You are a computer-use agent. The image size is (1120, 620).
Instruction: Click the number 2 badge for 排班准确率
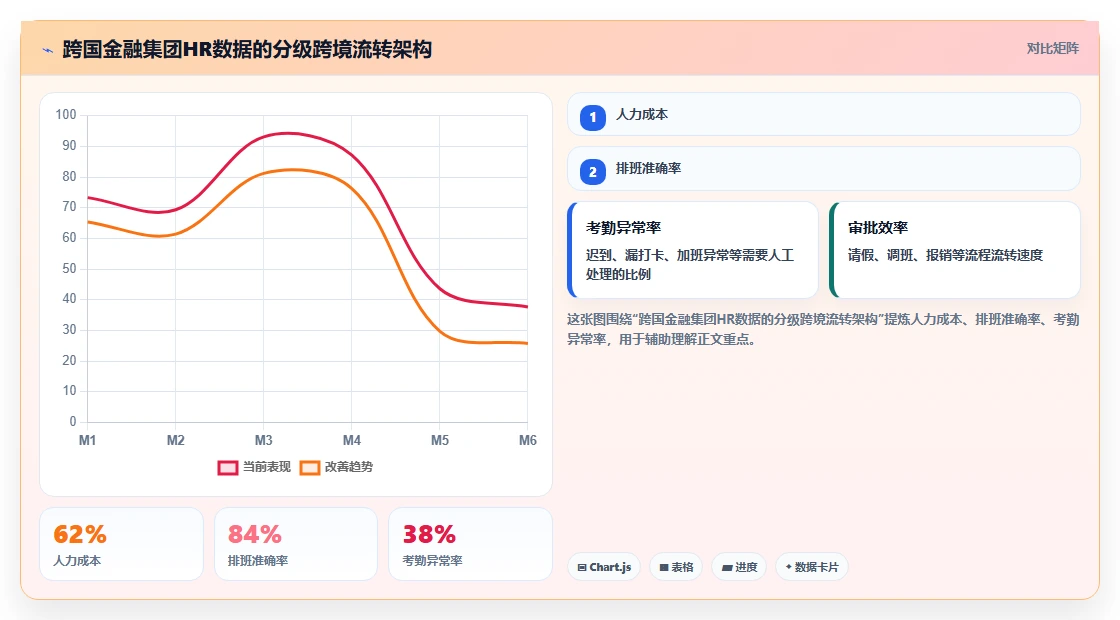(593, 172)
